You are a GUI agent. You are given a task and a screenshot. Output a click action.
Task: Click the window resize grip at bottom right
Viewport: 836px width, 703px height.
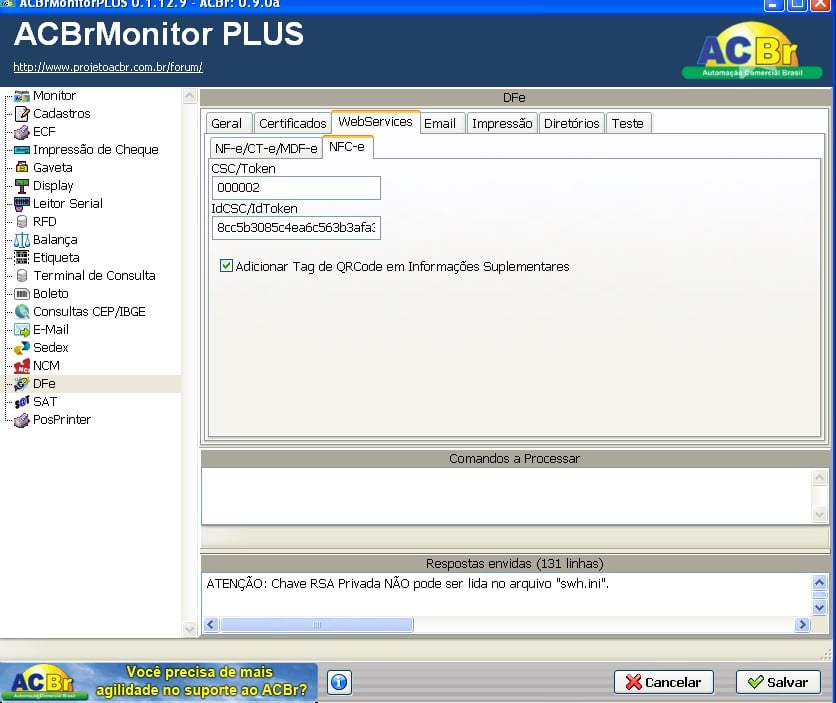(826, 655)
